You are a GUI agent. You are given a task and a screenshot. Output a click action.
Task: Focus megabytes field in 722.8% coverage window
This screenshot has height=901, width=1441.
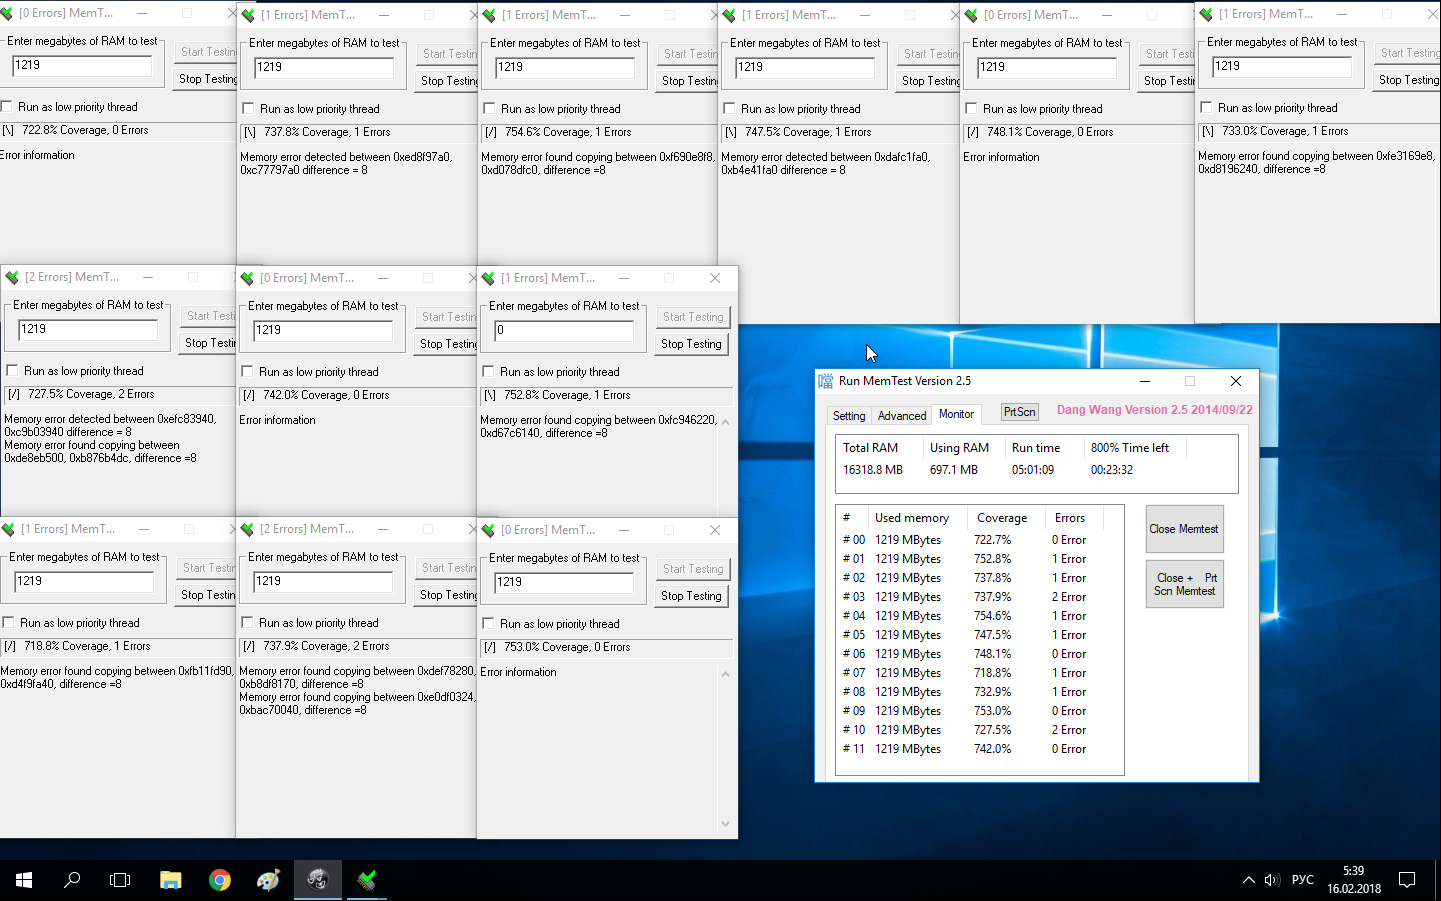[82, 65]
